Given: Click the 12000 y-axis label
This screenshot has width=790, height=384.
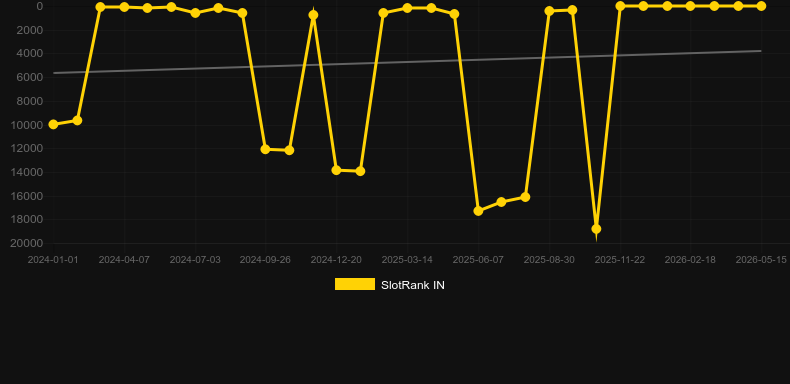Looking at the screenshot, I should tap(27, 149).
